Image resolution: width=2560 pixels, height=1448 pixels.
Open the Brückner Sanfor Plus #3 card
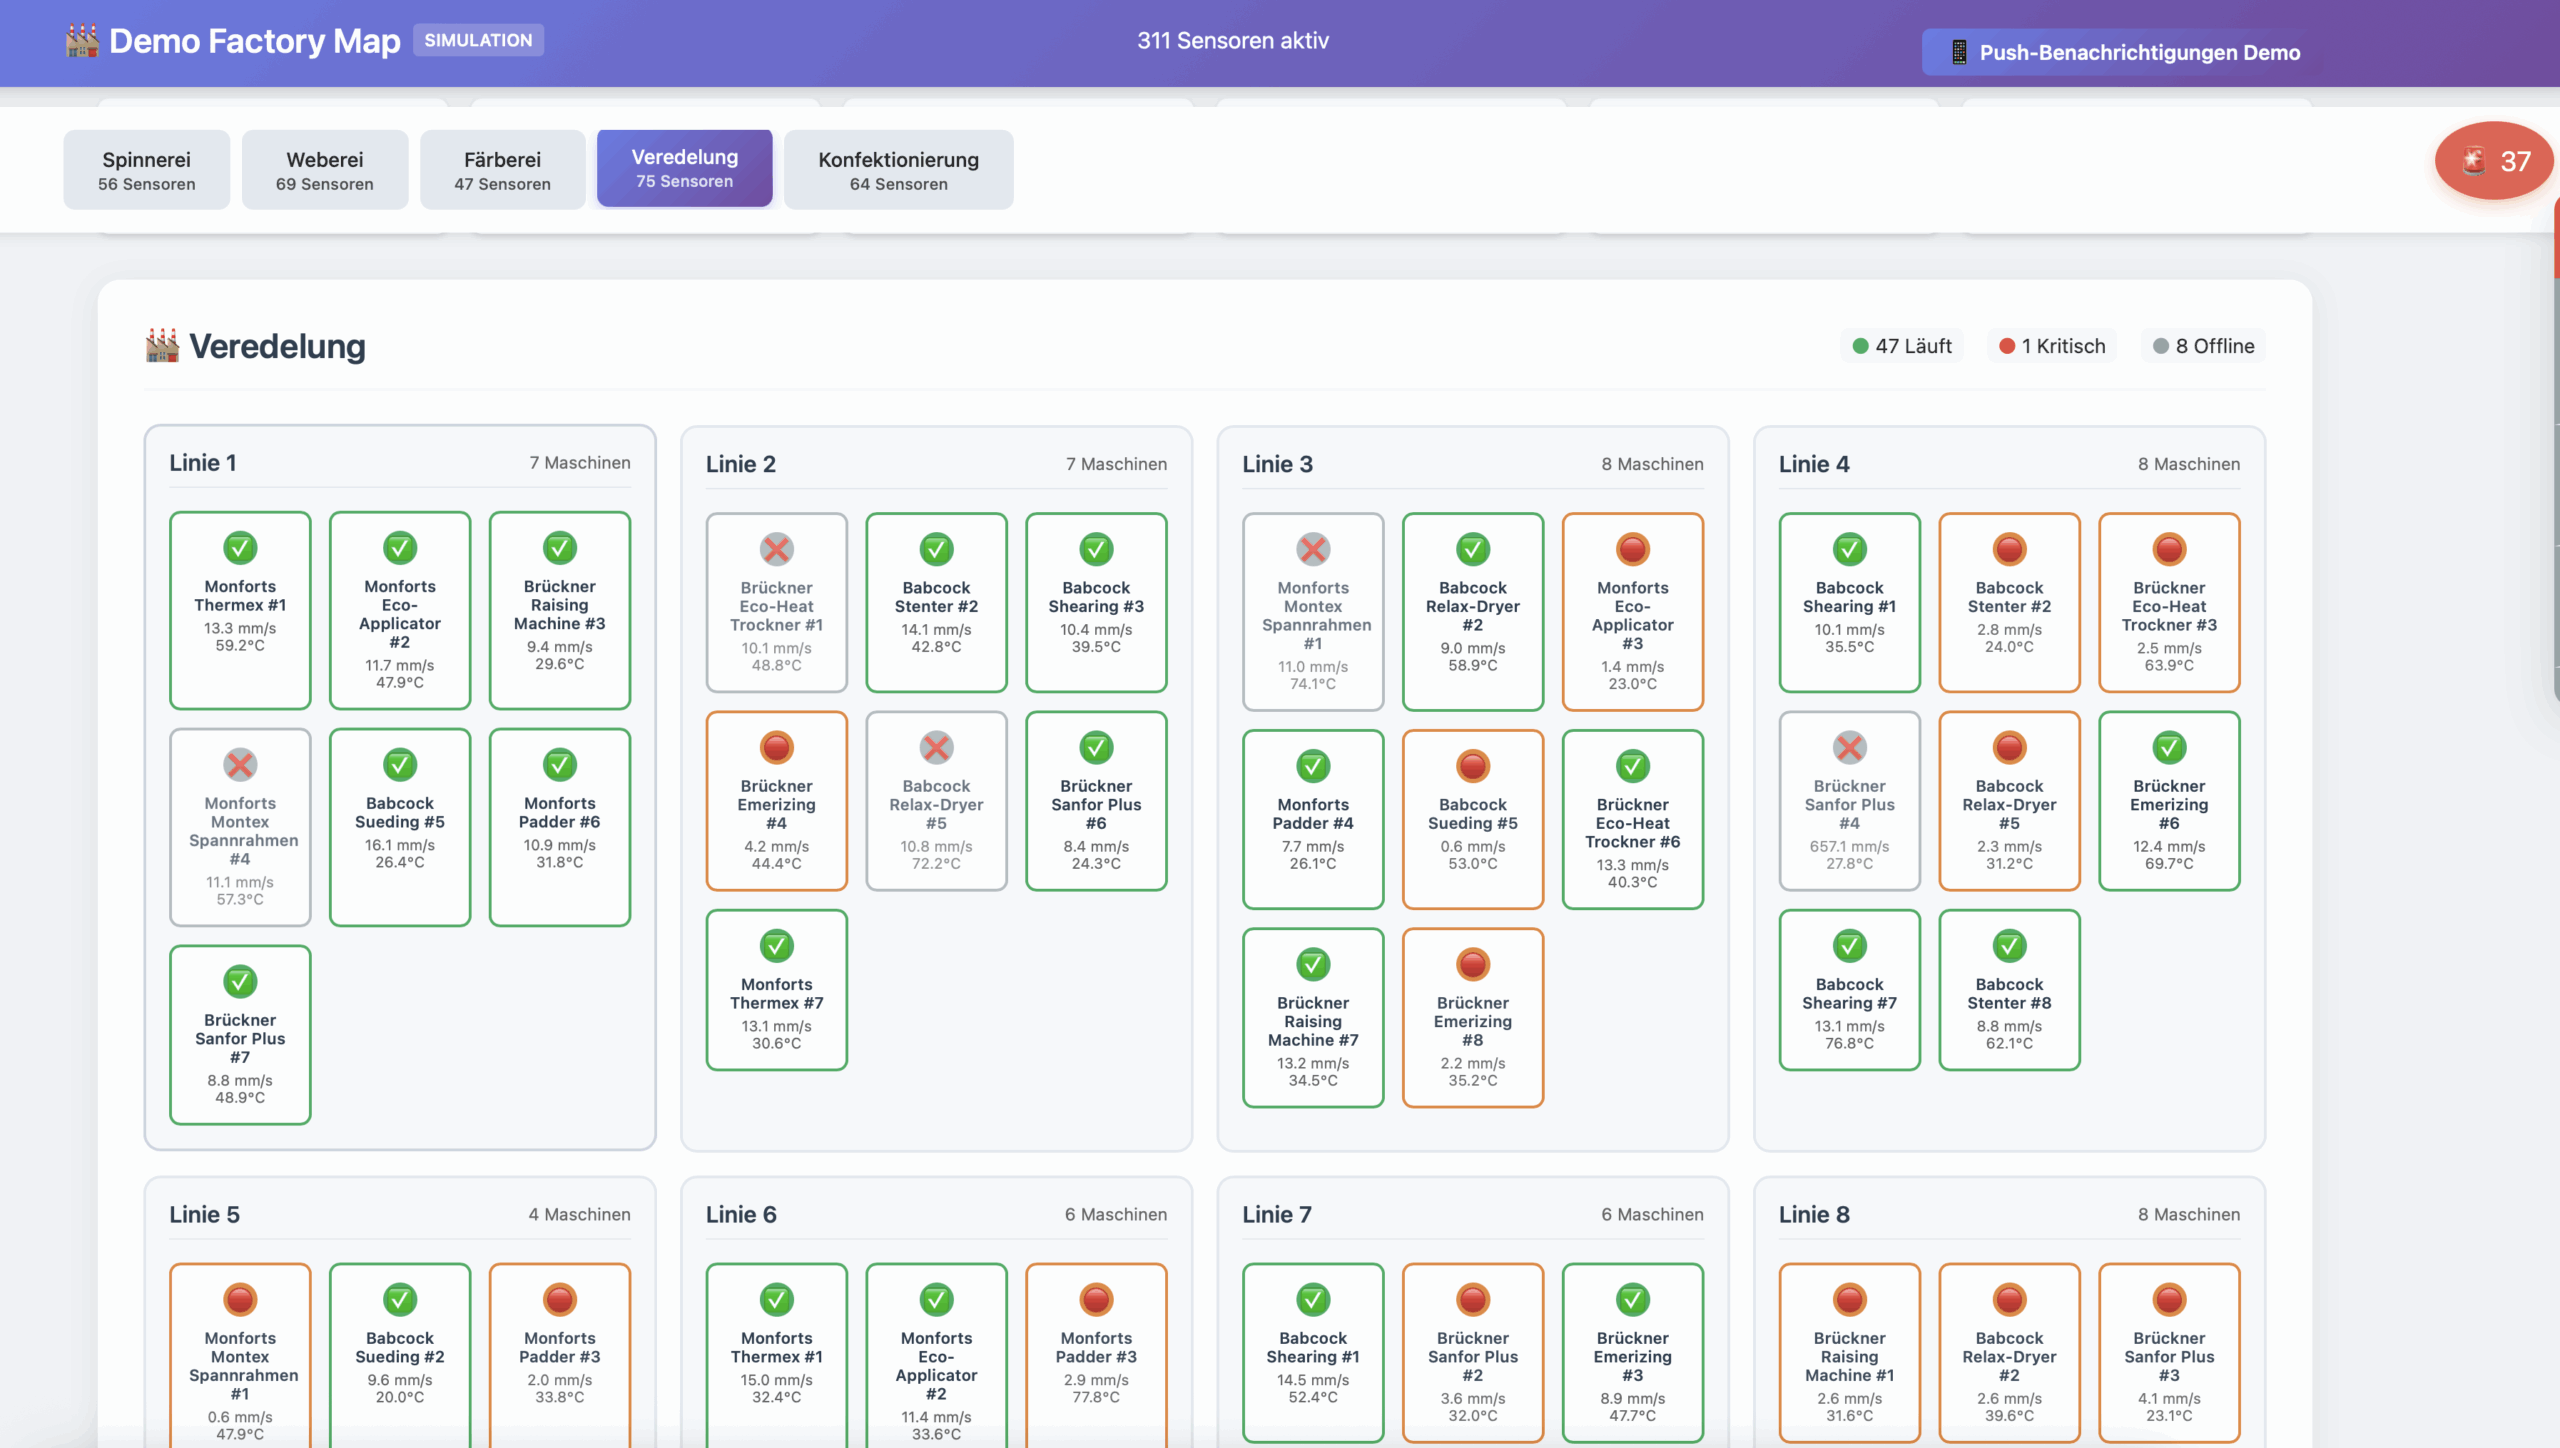[2169, 1353]
